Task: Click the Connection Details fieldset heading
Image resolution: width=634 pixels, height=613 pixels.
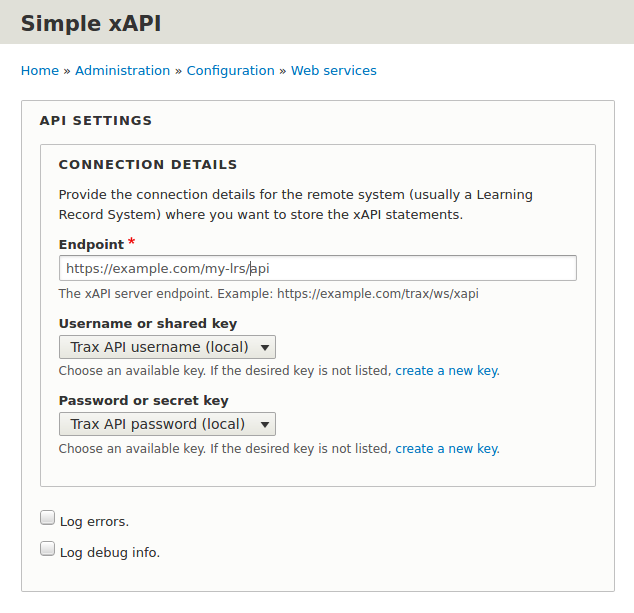Action: 148,165
